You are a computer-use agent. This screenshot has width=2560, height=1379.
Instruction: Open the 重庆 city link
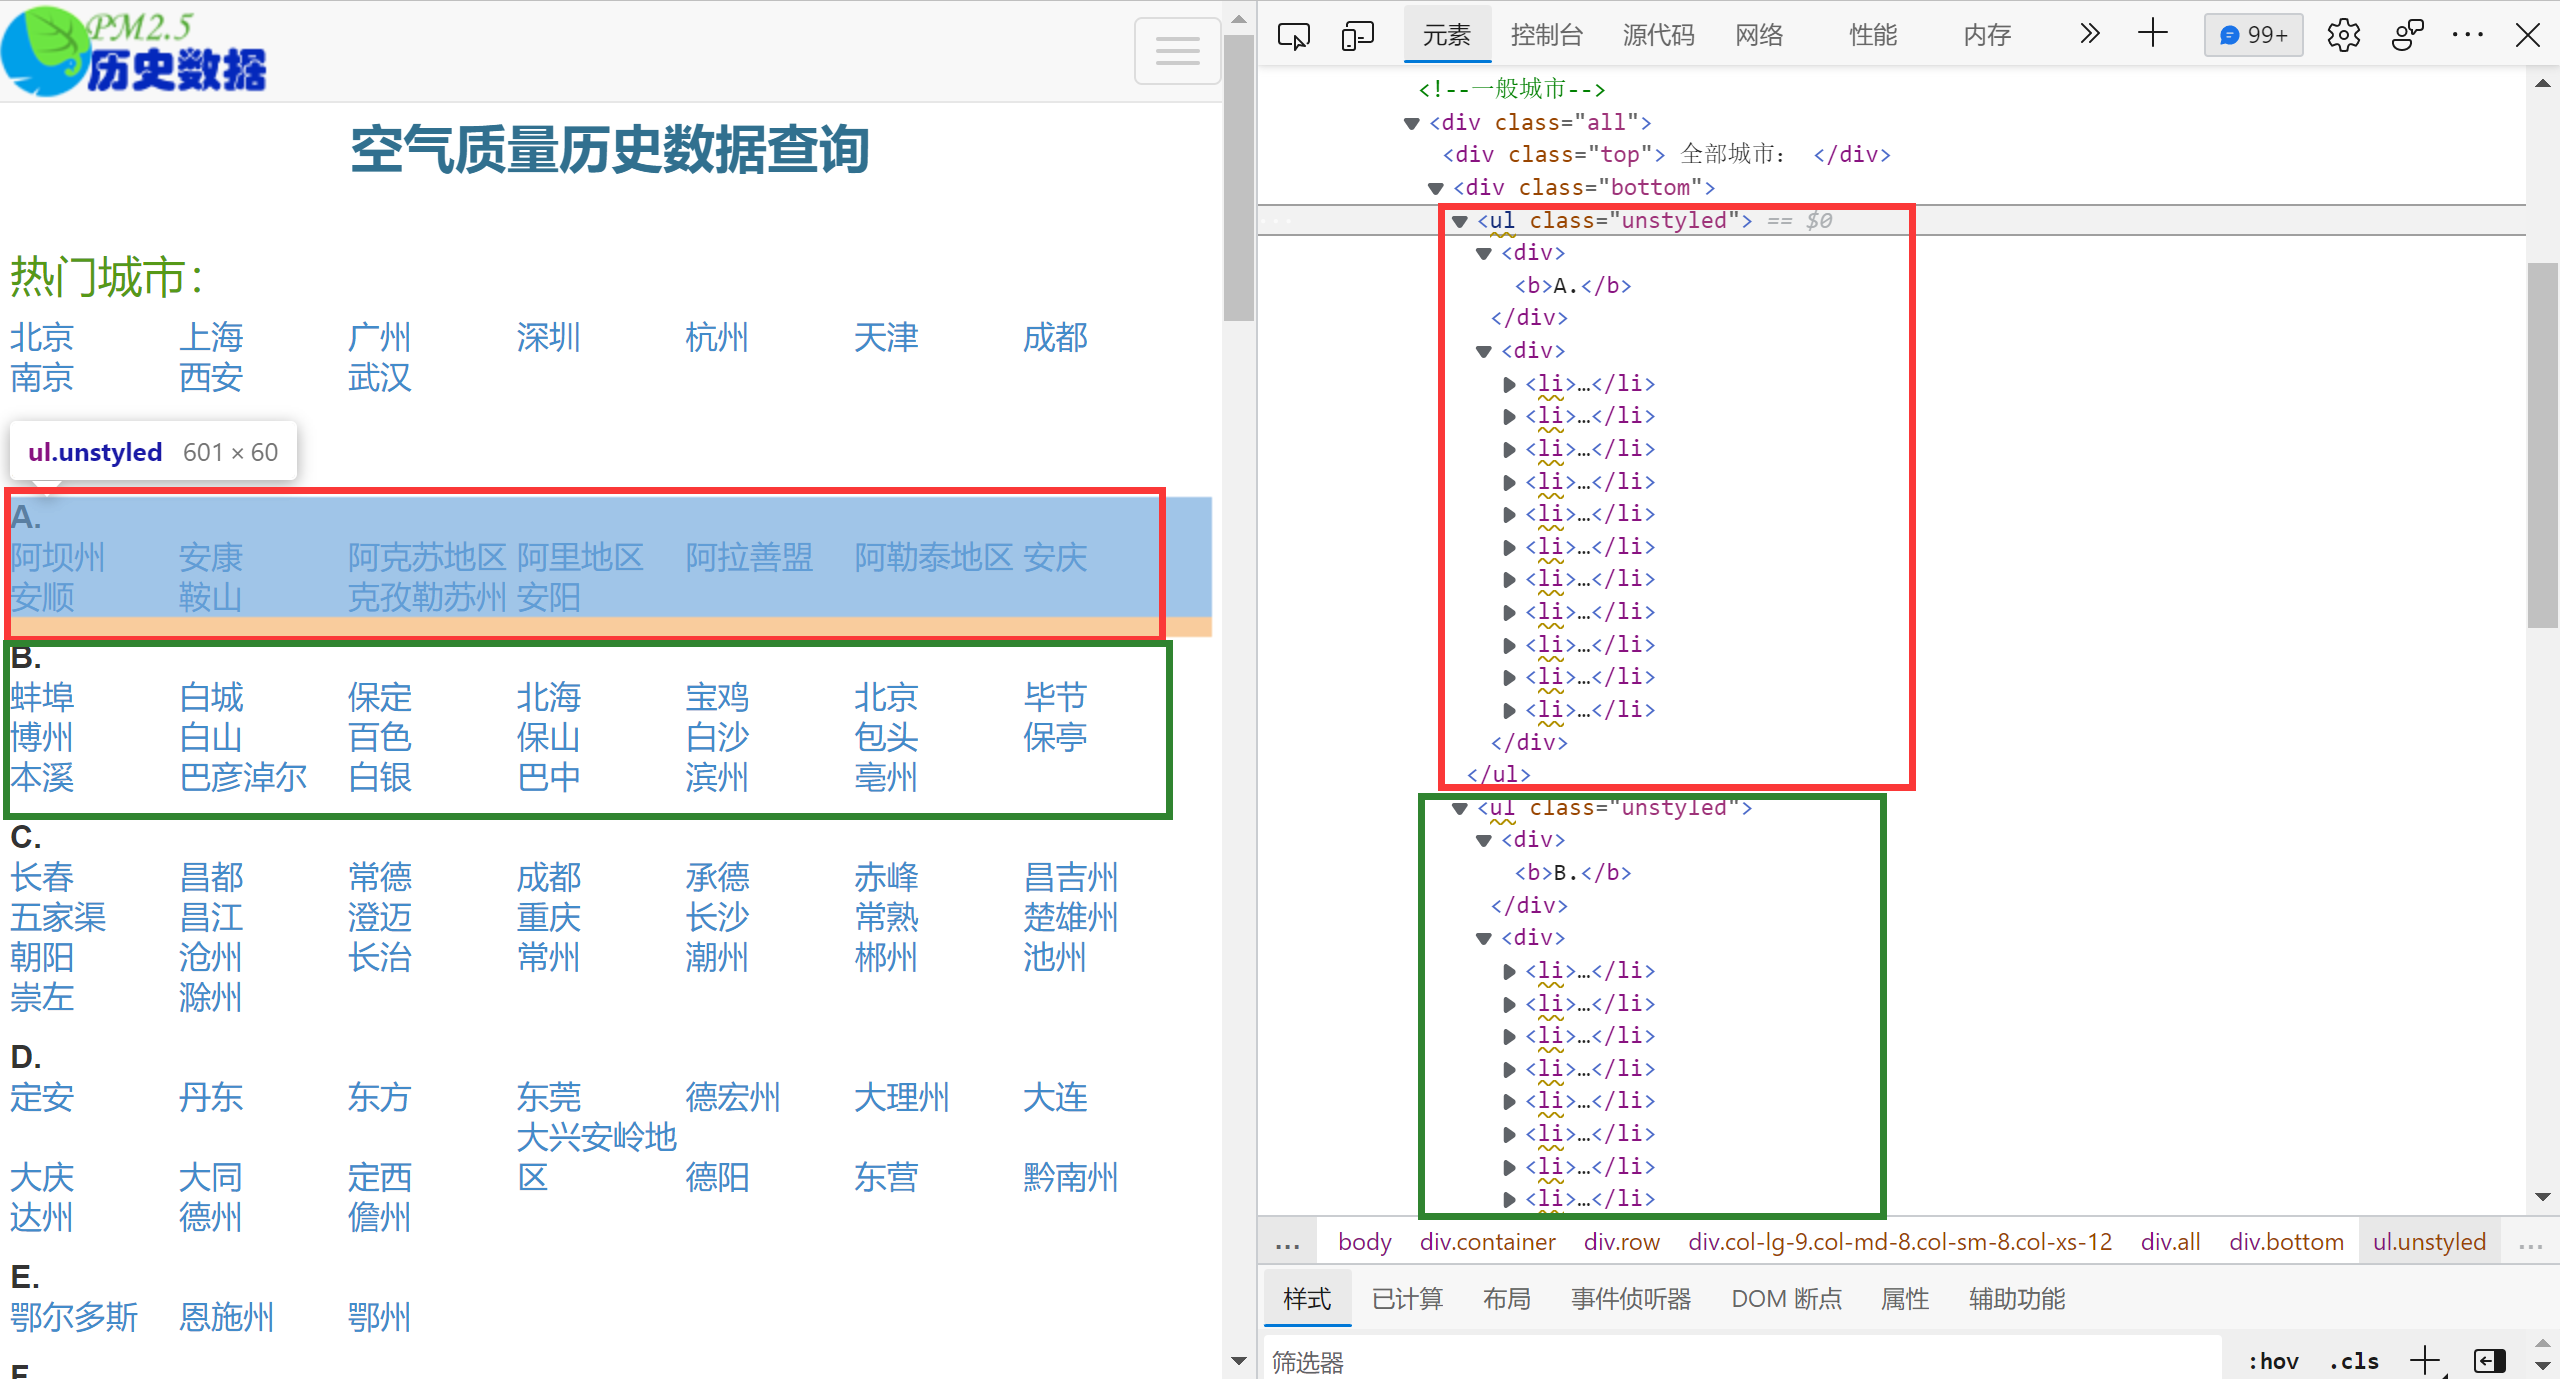tap(548, 918)
